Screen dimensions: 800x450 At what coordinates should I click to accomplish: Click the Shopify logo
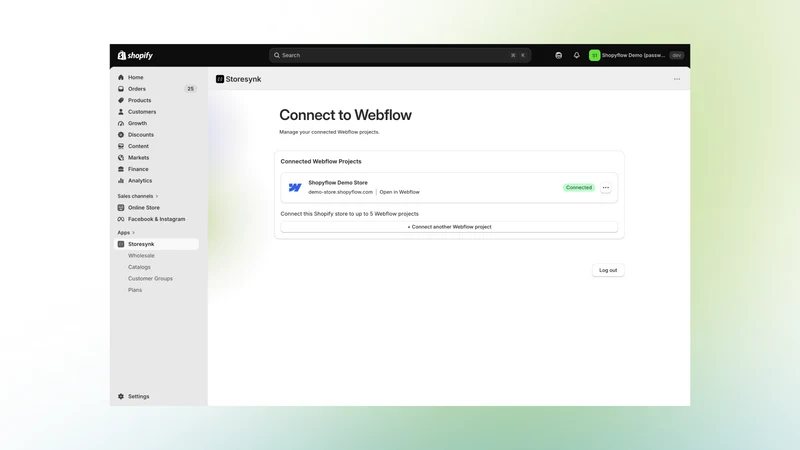pos(135,55)
